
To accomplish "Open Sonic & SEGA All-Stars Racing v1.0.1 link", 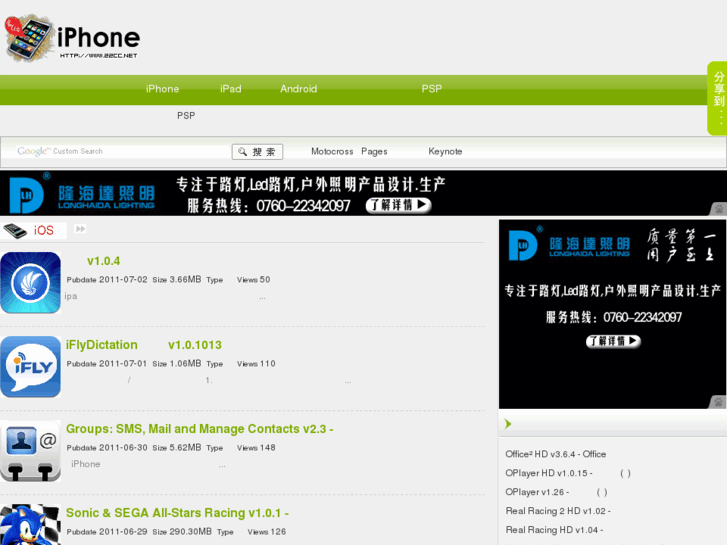I will tap(177, 513).
